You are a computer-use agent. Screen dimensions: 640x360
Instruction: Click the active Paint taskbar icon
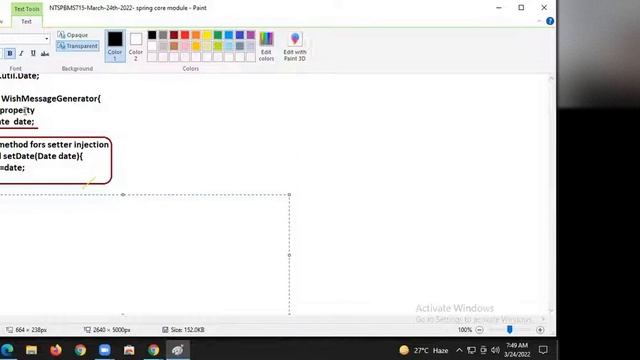[178, 350]
